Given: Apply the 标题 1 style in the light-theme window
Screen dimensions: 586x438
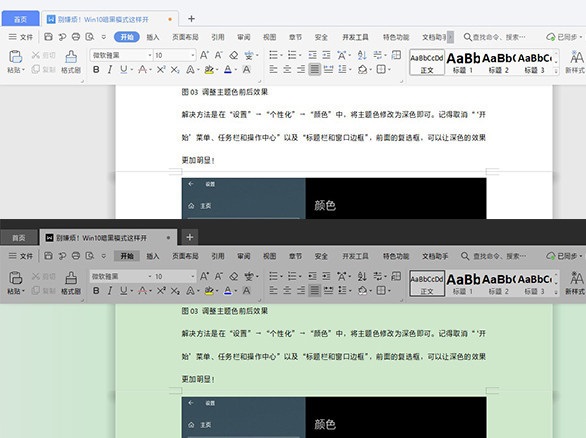Looking at the screenshot, I should 463,63.
